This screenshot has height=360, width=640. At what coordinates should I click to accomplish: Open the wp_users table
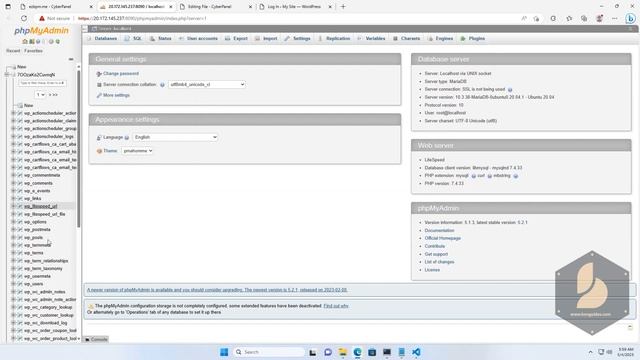point(33,284)
